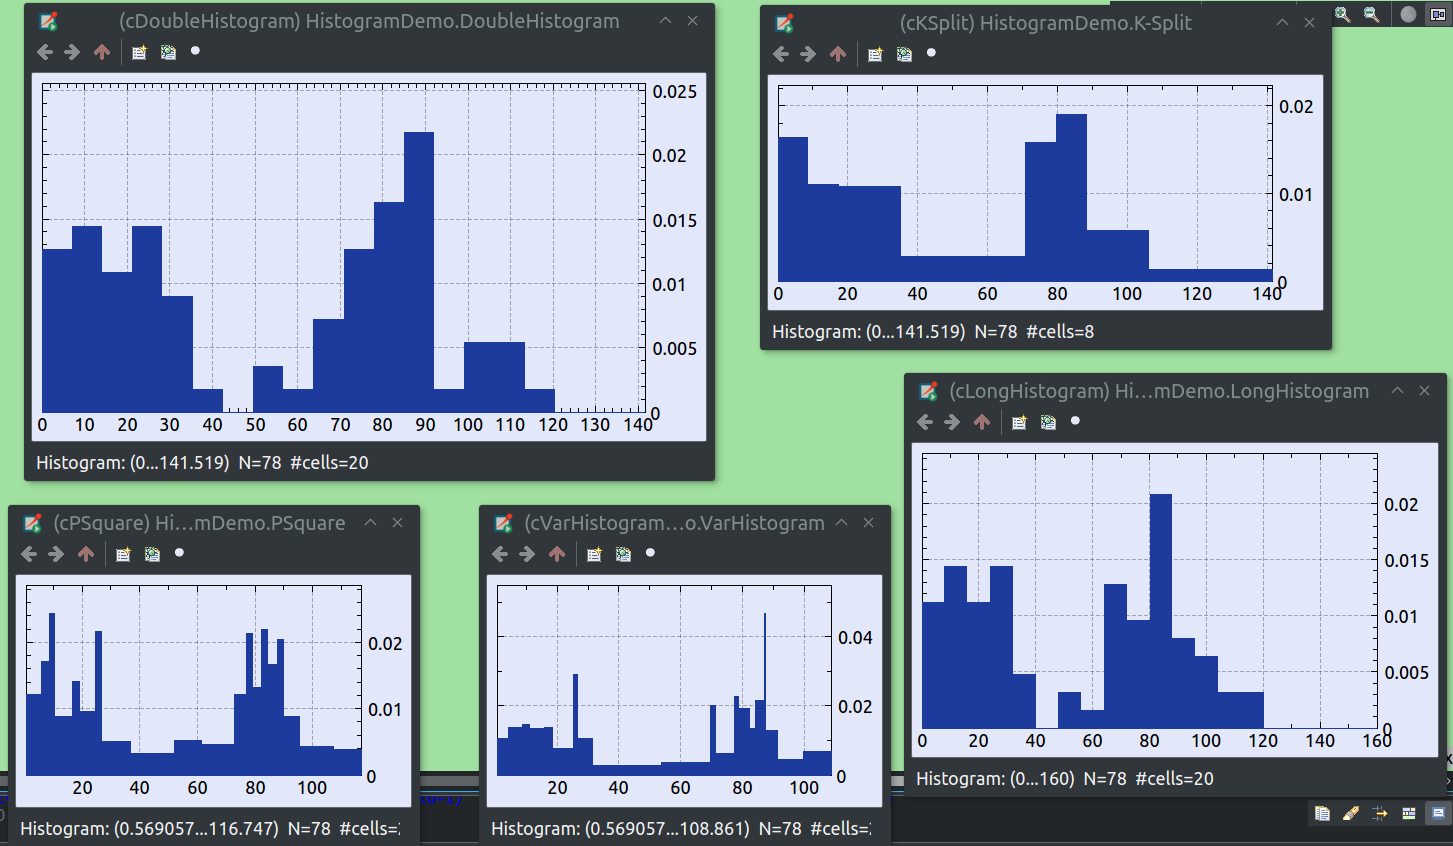Click copy icon in LongHistogram window toolbar
Screen dimensions: 1453x846
coord(1048,422)
